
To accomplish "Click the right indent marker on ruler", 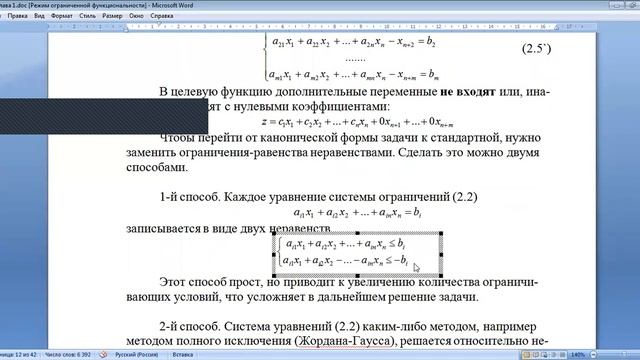I will pos(557,28).
